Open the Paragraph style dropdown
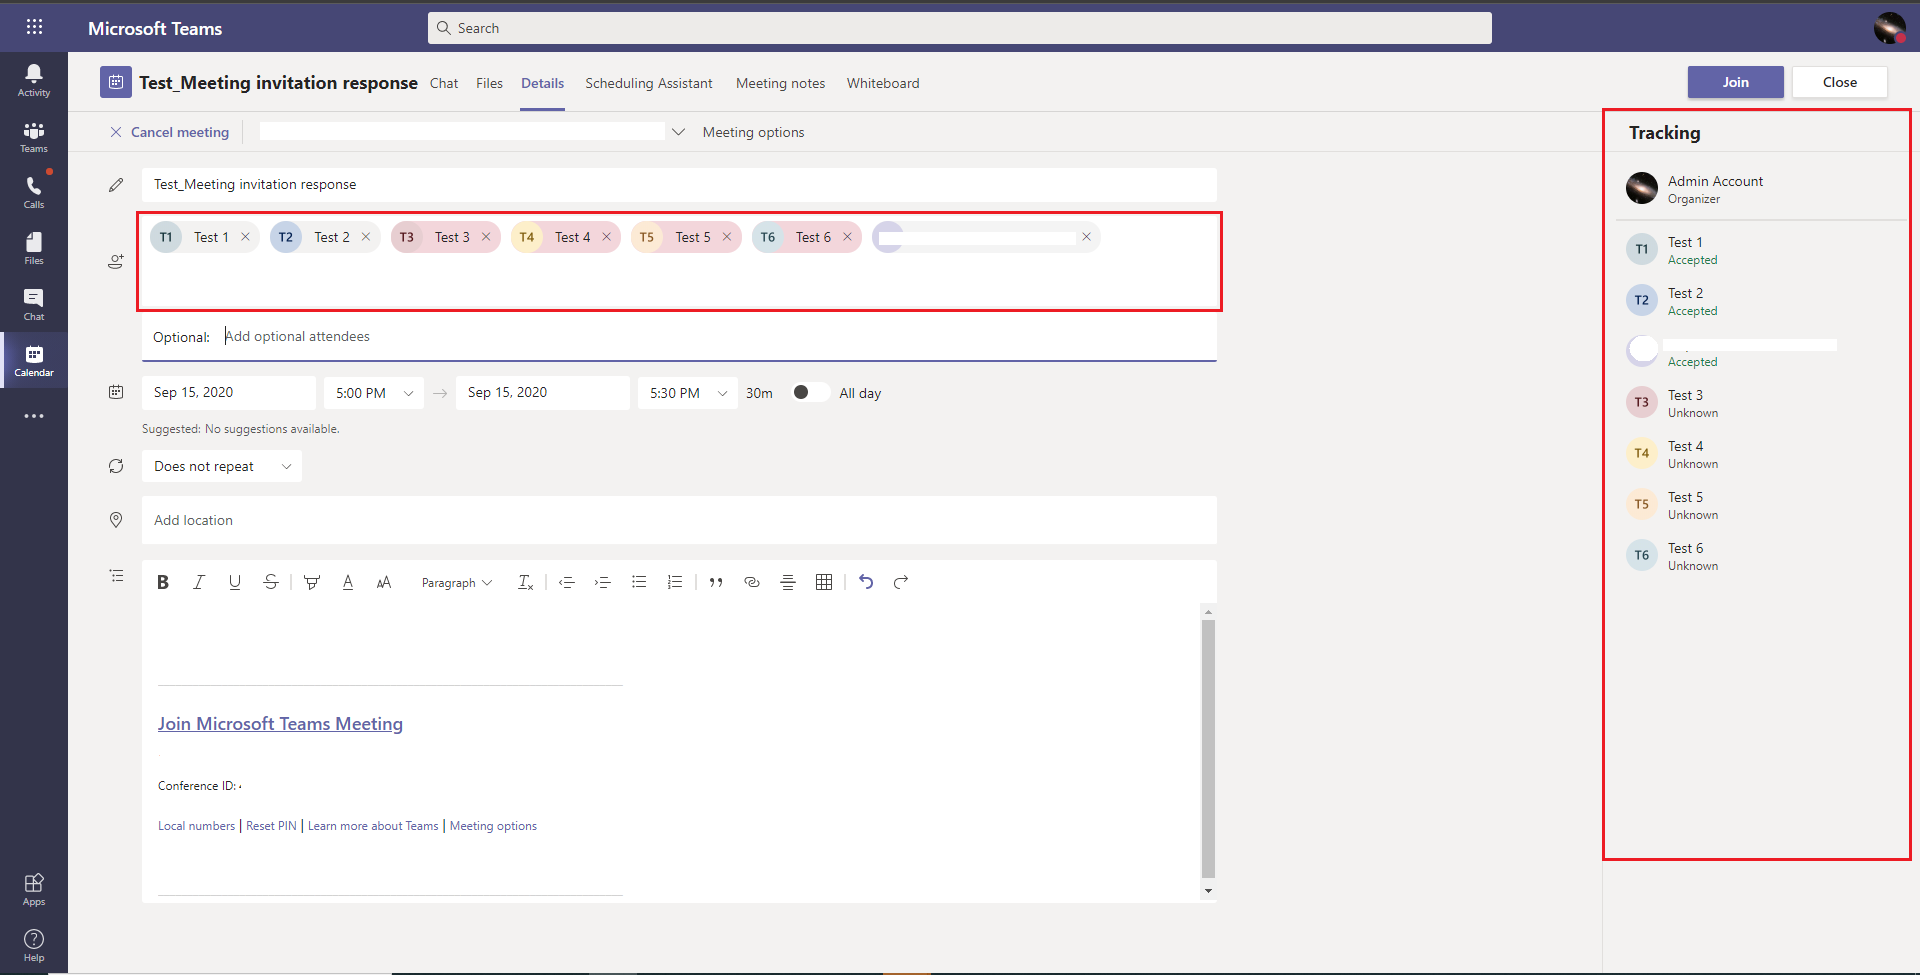This screenshot has width=1920, height=975. point(457,583)
